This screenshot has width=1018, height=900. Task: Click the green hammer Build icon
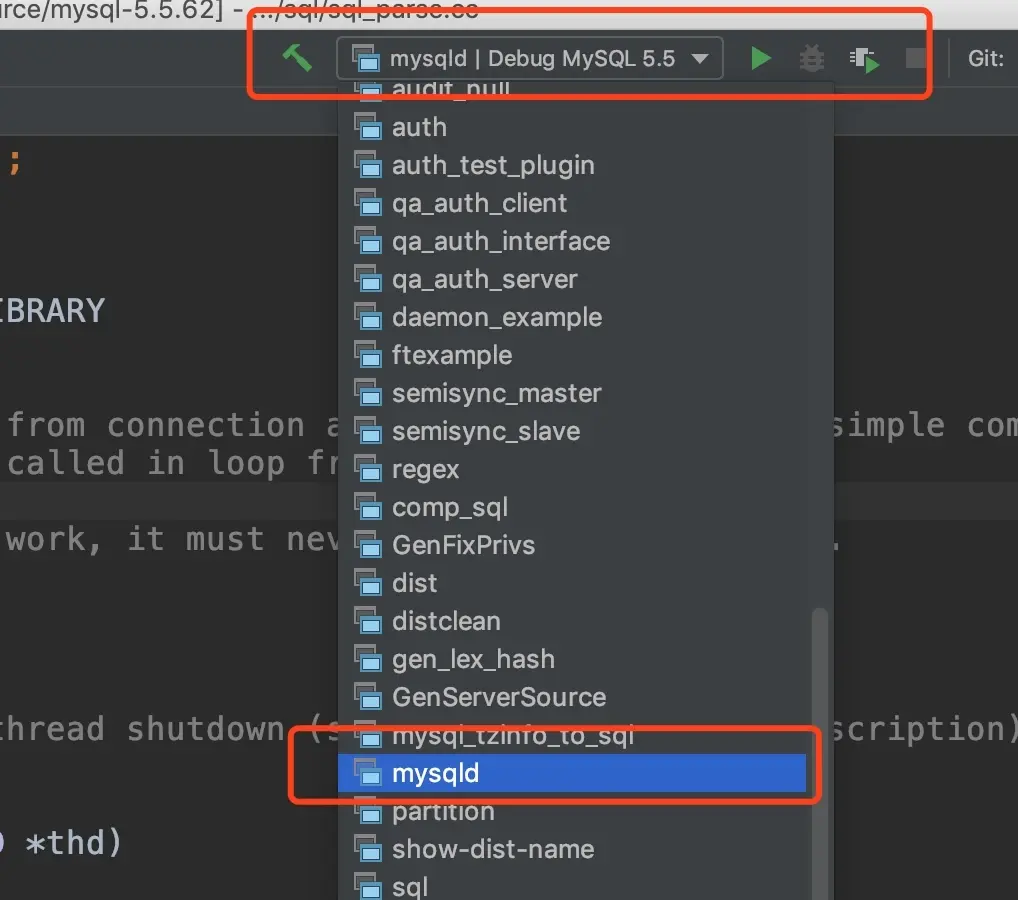[x=297, y=58]
